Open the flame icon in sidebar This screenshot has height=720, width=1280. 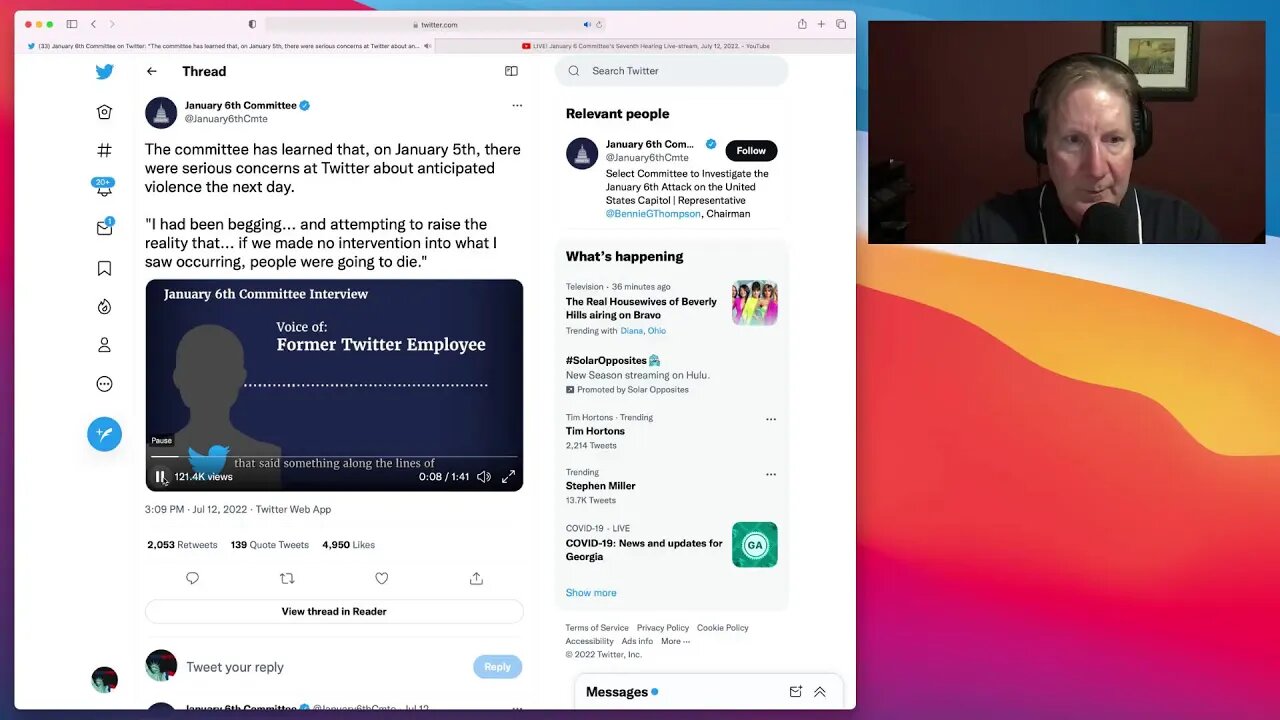click(x=104, y=307)
